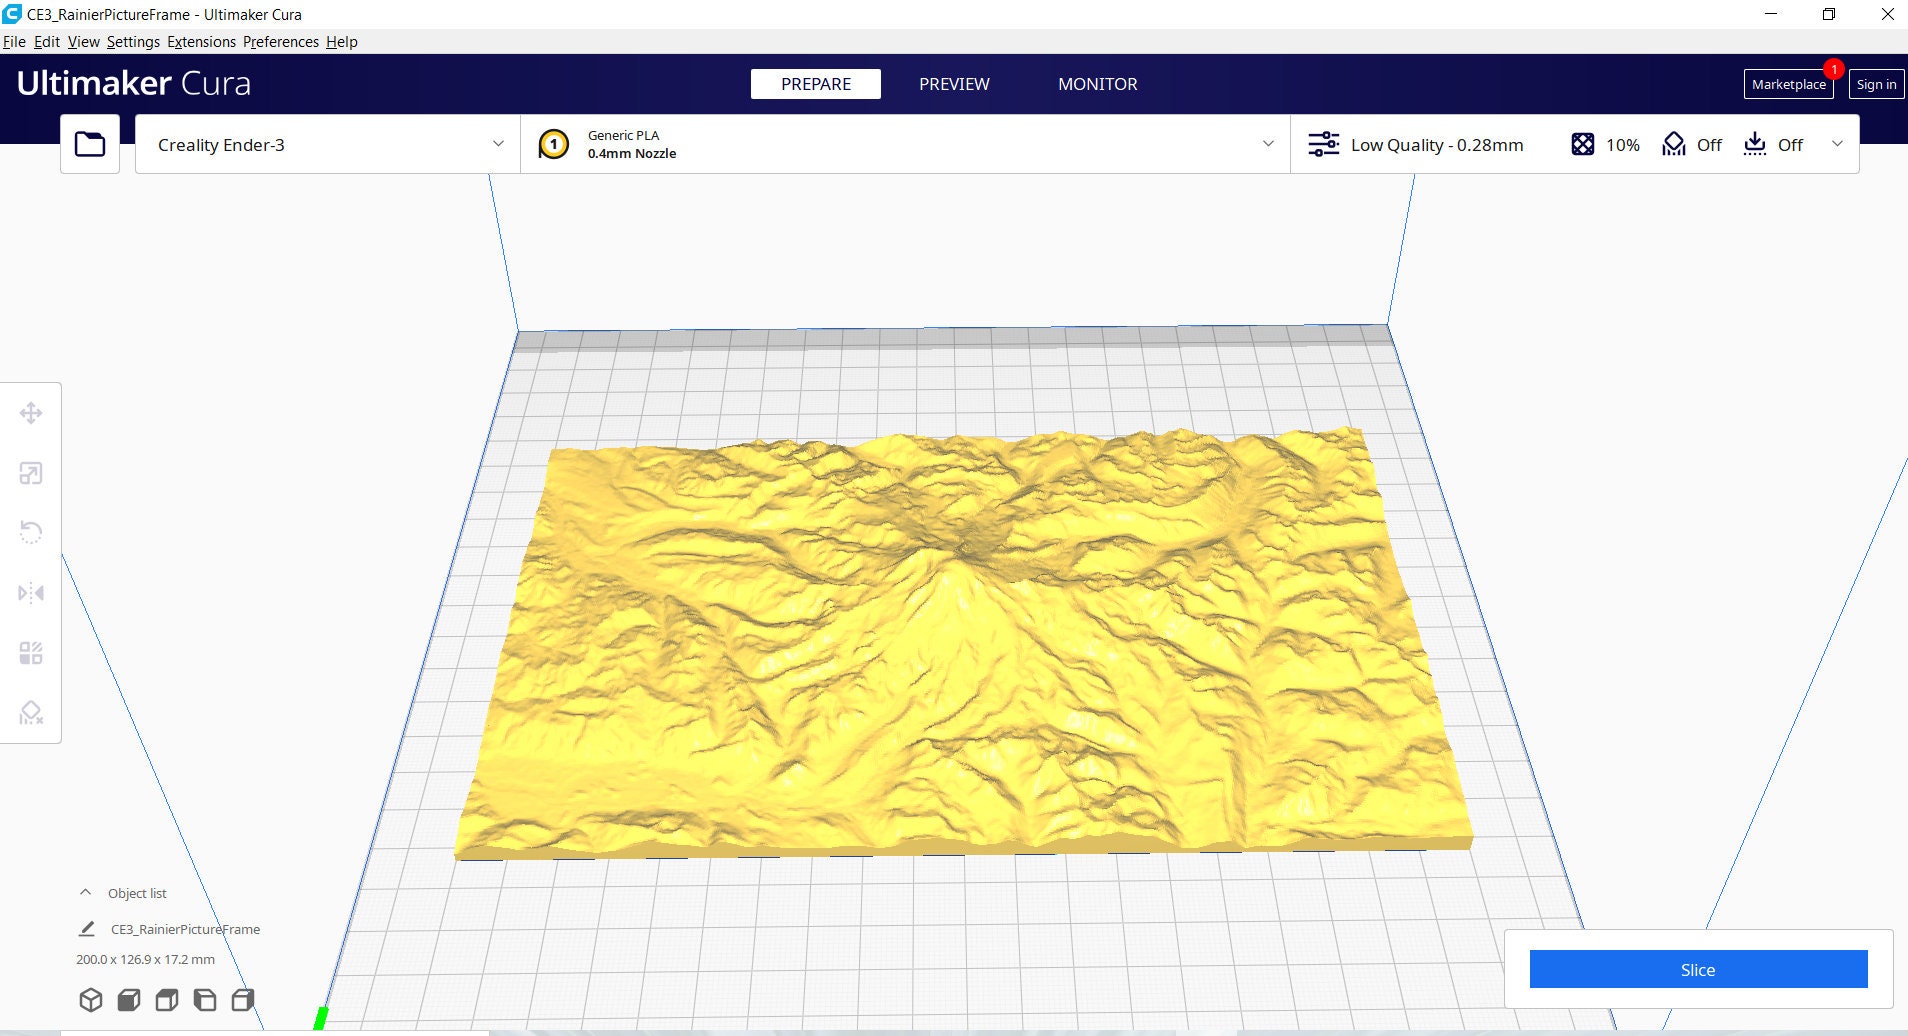Click the Slice button

point(1698,969)
